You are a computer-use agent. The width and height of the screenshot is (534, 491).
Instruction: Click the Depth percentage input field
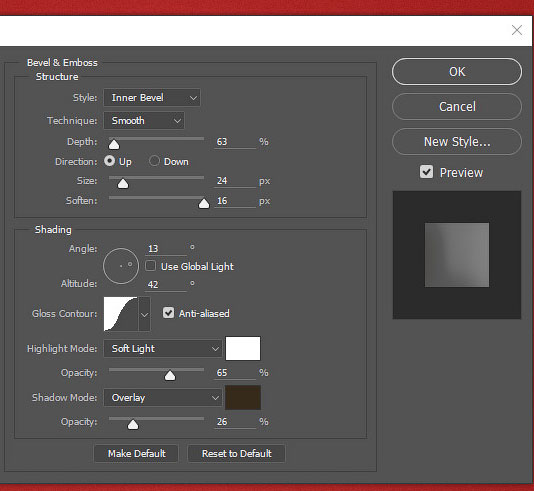tap(235, 142)
